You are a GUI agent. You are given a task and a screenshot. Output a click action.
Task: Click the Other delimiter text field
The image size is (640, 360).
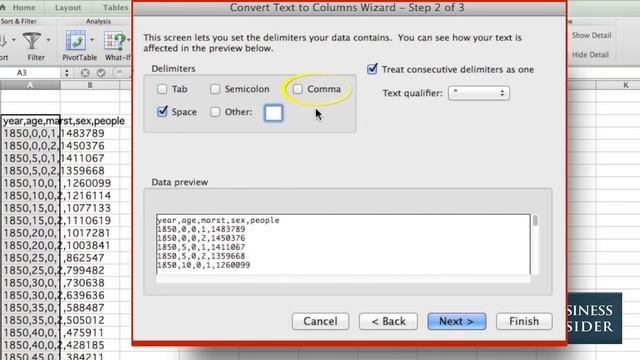tap(273, 113)
